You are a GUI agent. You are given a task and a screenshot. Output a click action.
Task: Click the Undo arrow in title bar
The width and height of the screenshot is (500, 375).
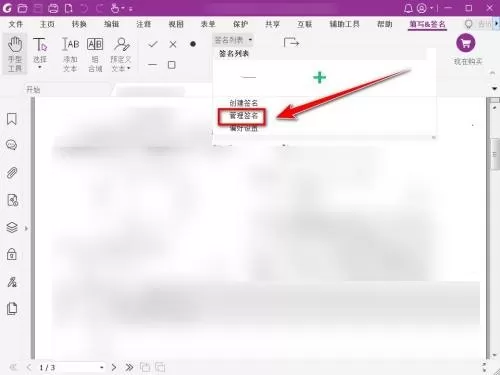pos(84,8)
